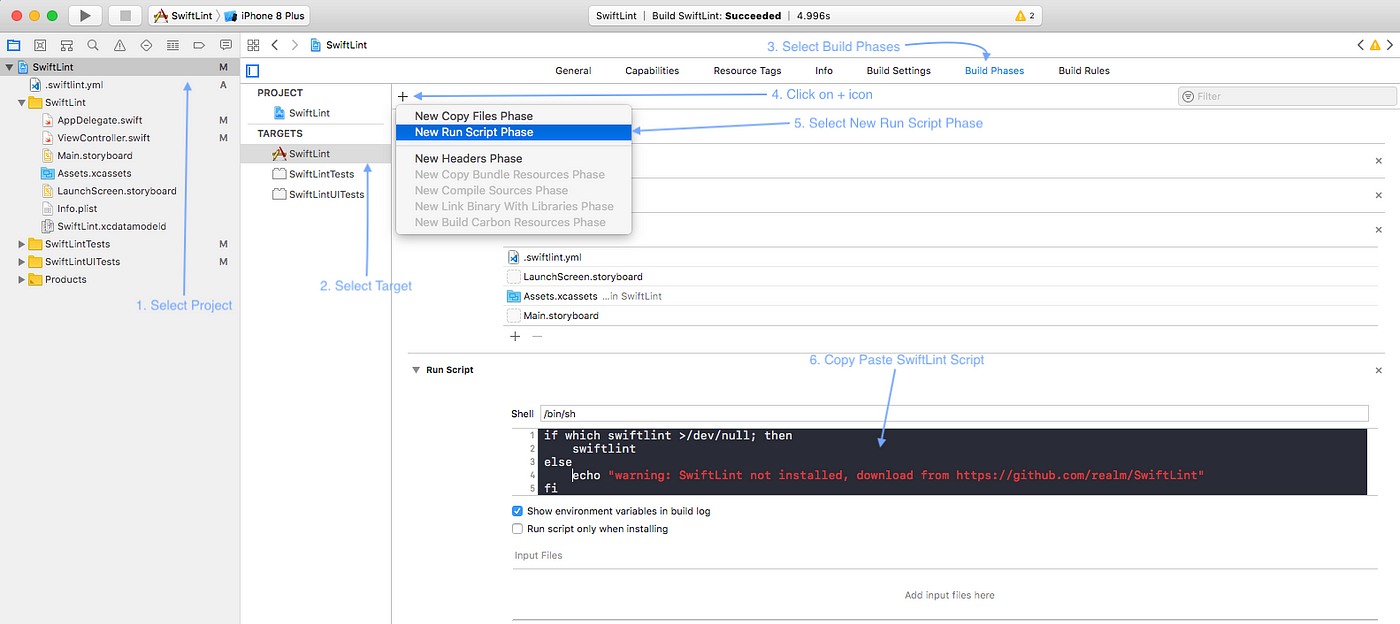Choose New Copy Files Phase

point(514,116)
